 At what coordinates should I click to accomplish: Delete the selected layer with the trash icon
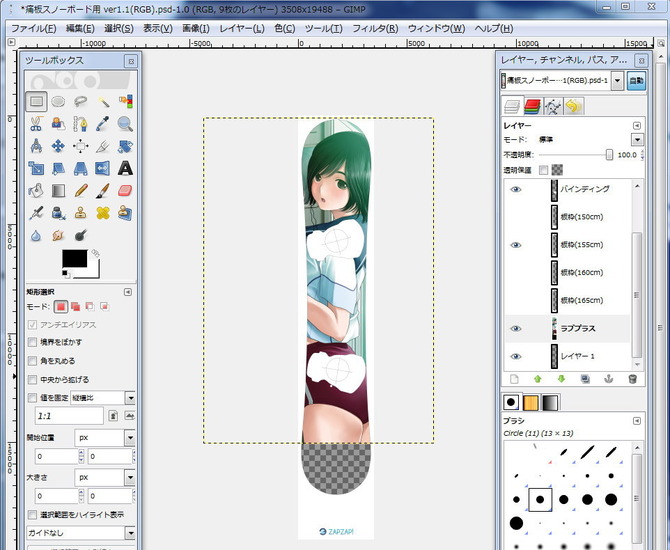tap(633, 379)
